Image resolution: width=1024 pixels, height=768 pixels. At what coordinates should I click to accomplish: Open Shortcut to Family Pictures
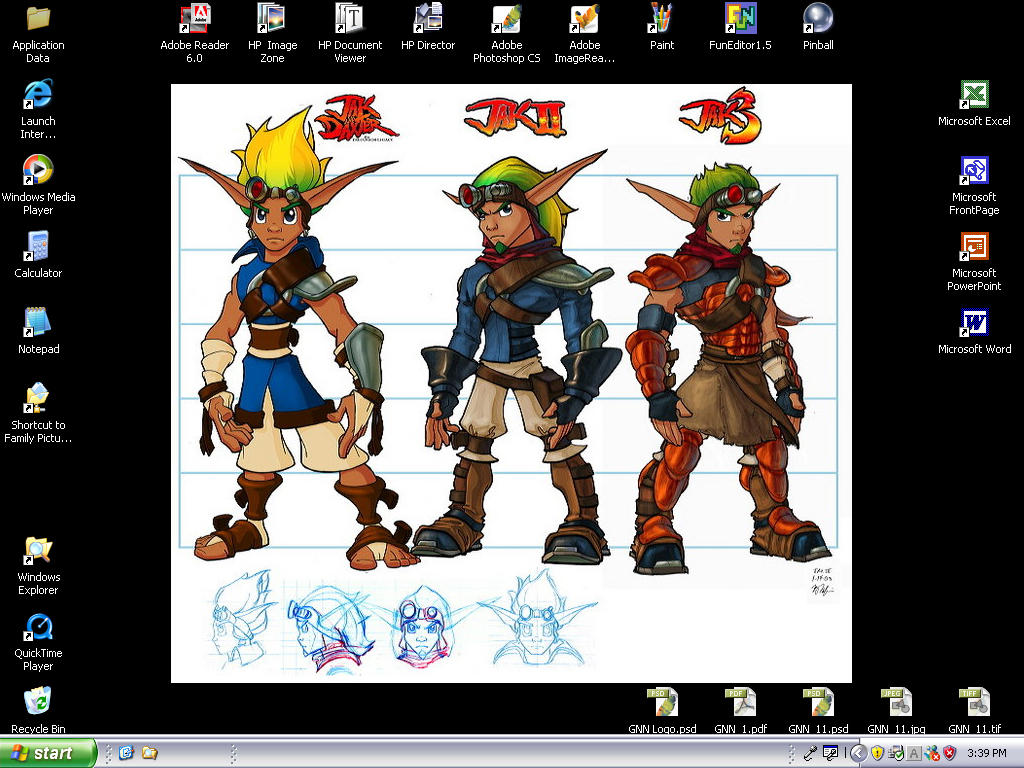tap(38, 413)
